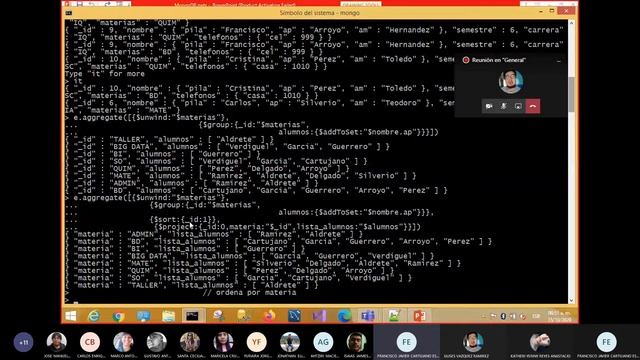
Task: Launch Microsoft Edge from the taskbar
Action: click(344, 316)
